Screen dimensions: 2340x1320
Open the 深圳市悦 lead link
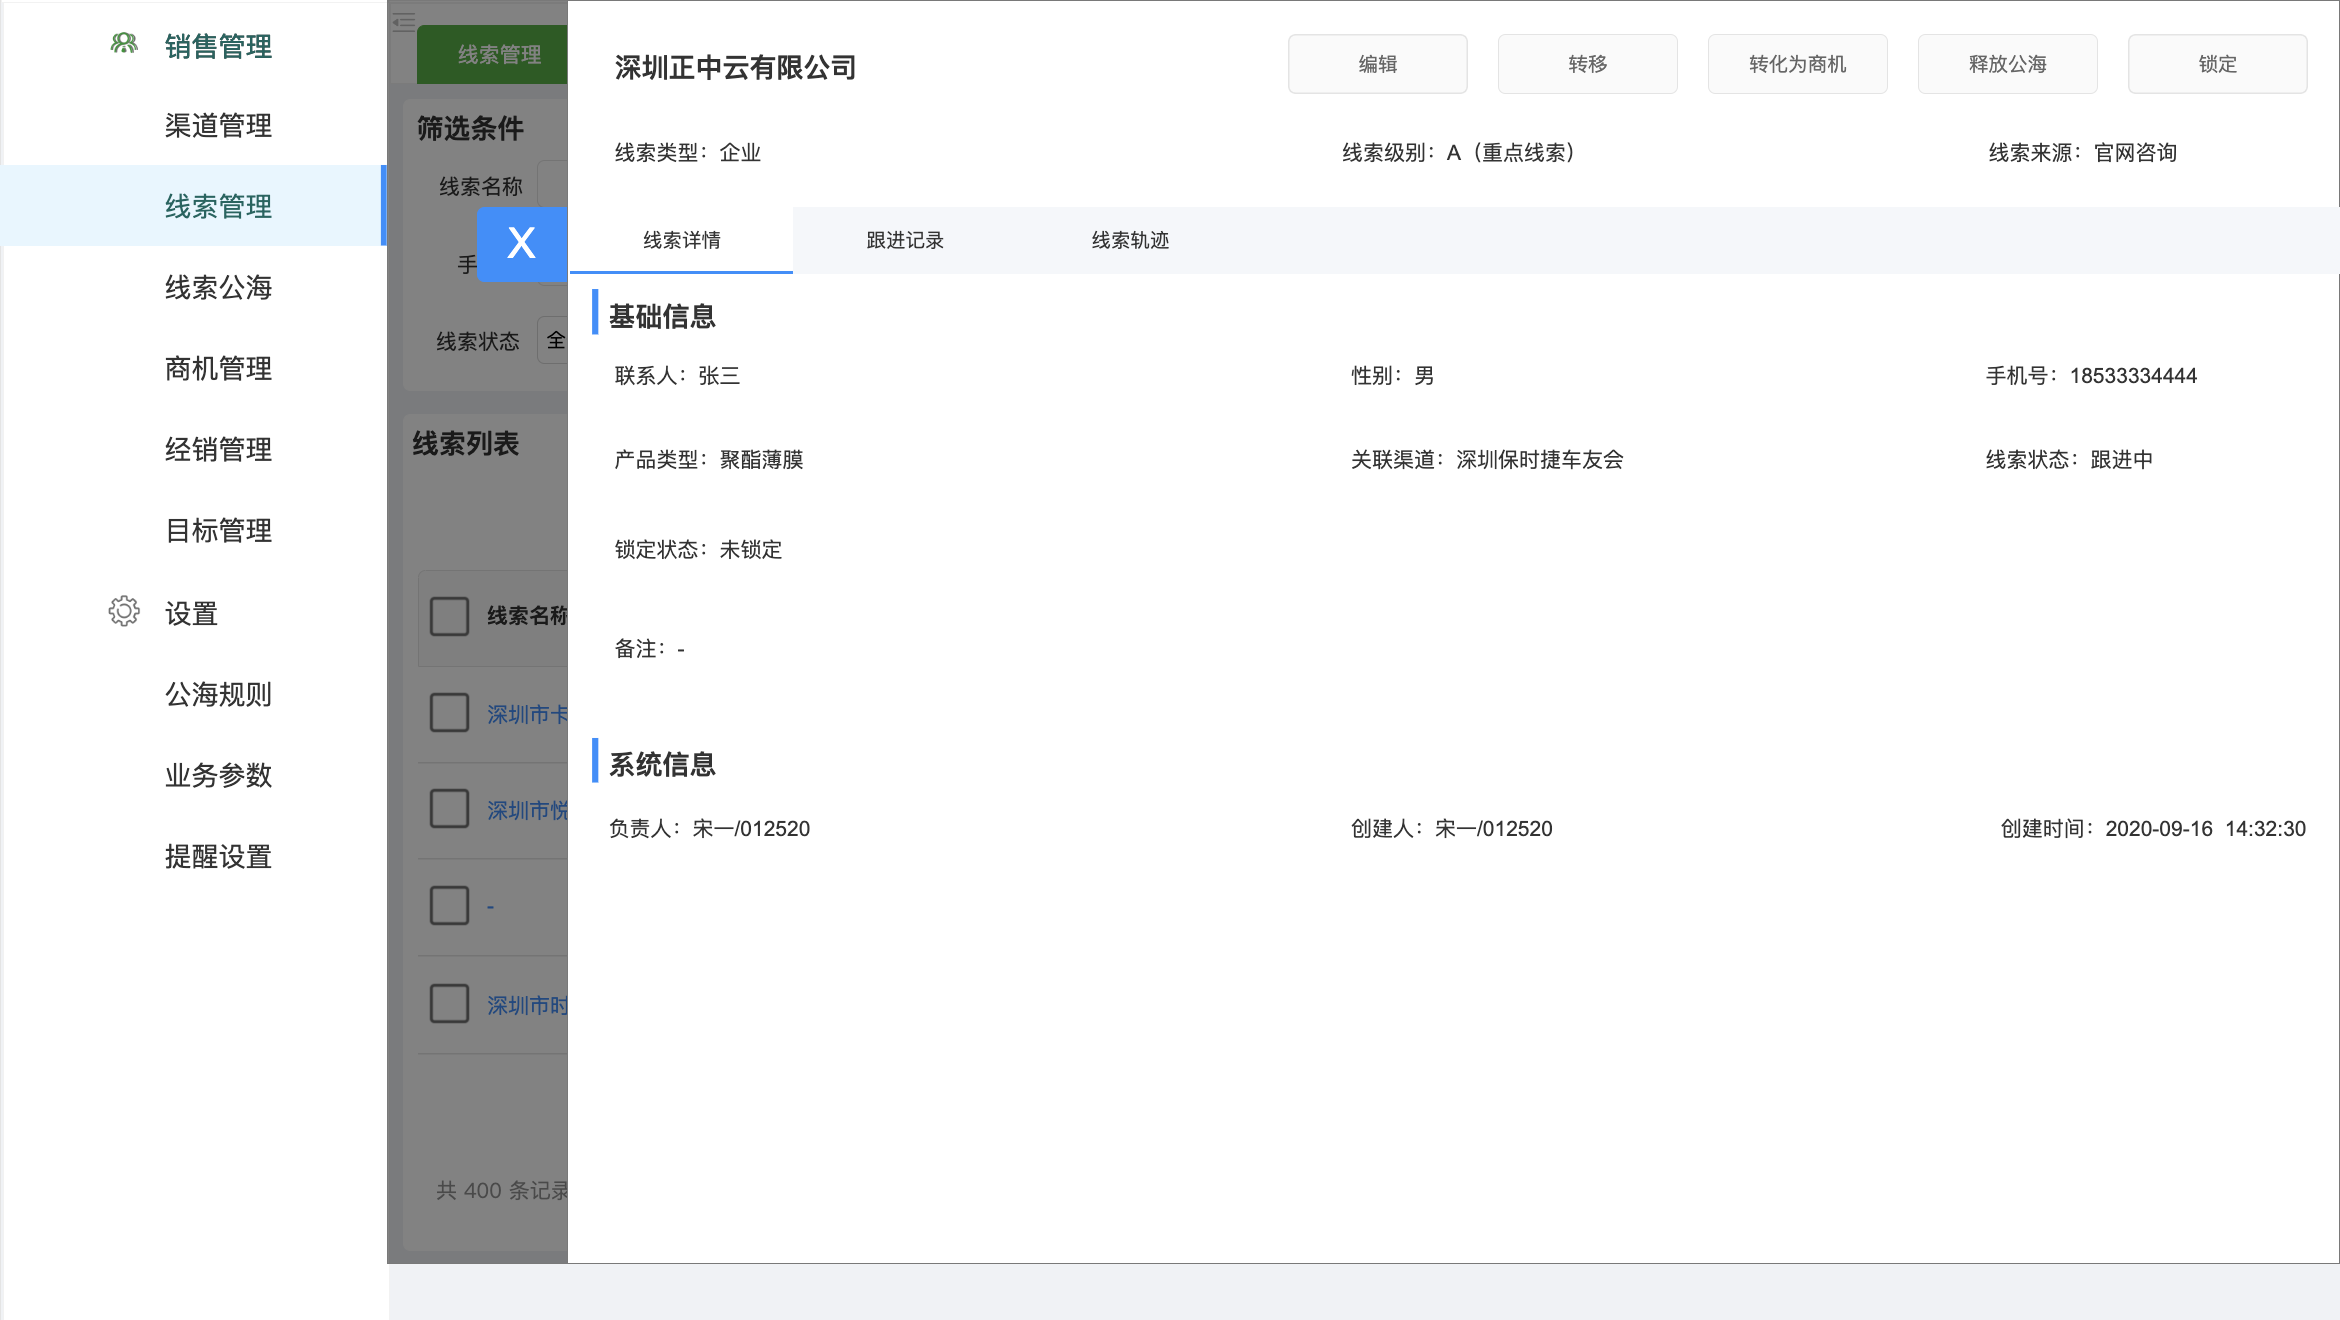[527, 810]
